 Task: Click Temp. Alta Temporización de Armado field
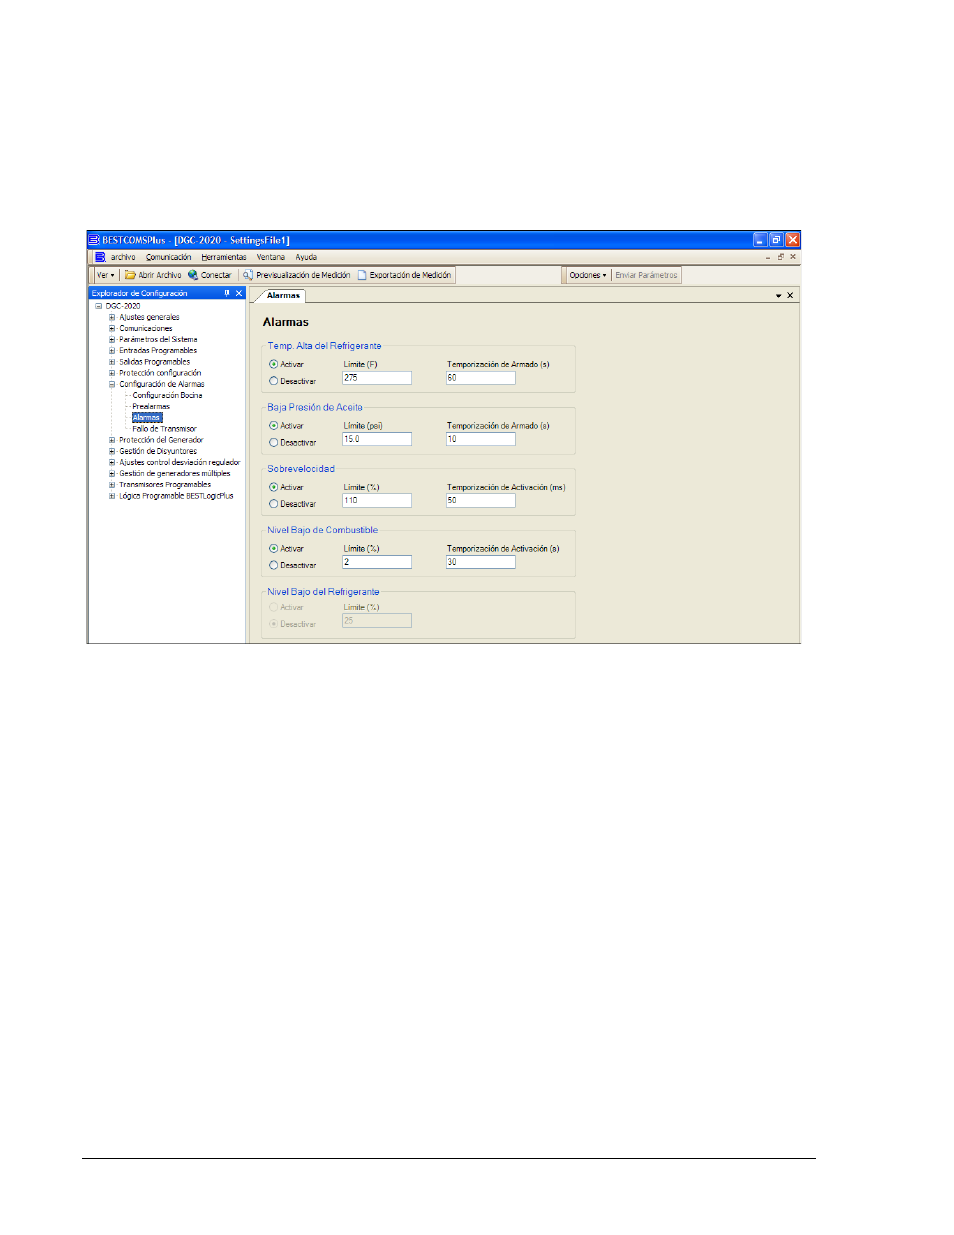pos(481,378)
